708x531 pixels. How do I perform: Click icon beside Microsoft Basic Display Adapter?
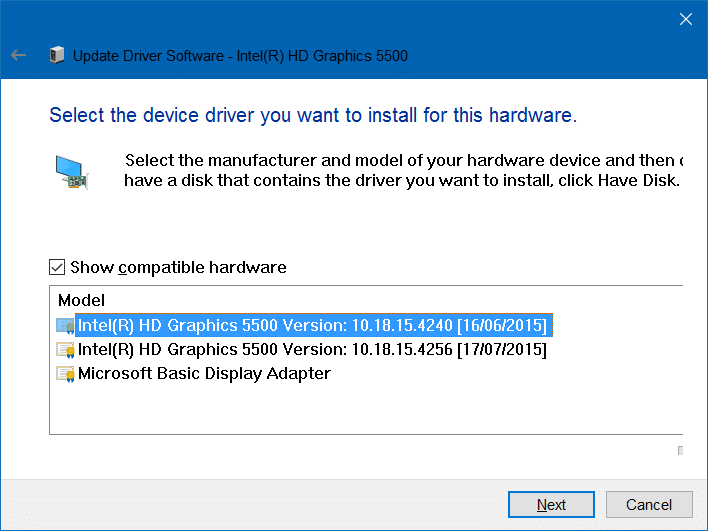pos(65,373)
